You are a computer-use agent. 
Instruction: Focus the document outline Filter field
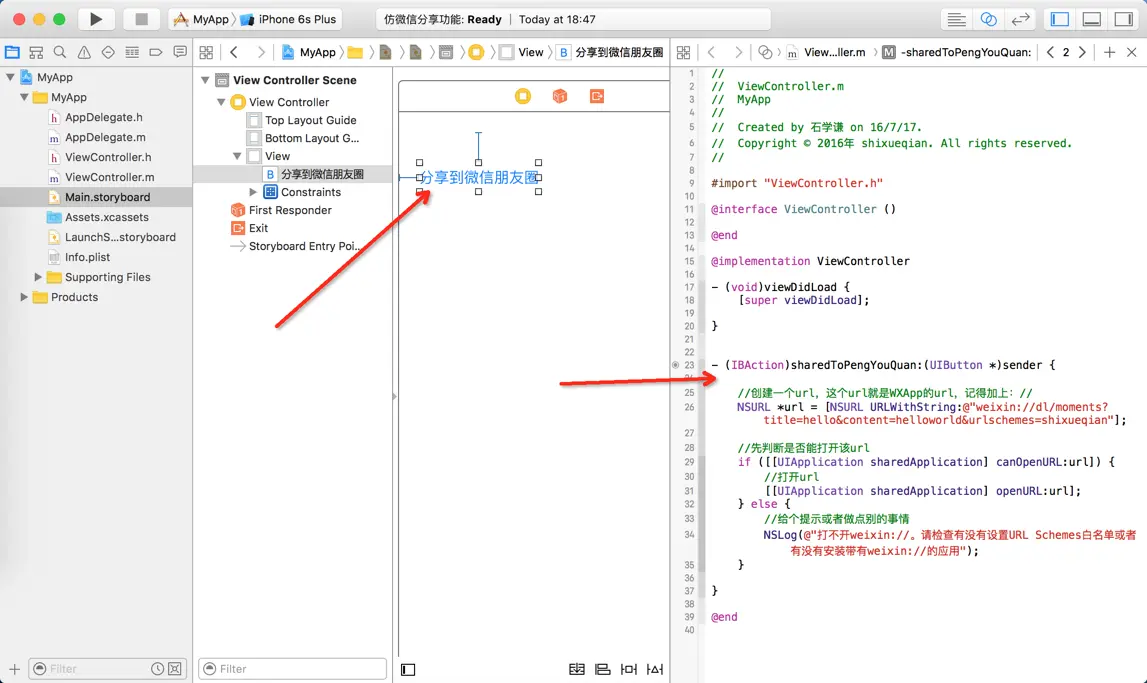click(293, 668)
